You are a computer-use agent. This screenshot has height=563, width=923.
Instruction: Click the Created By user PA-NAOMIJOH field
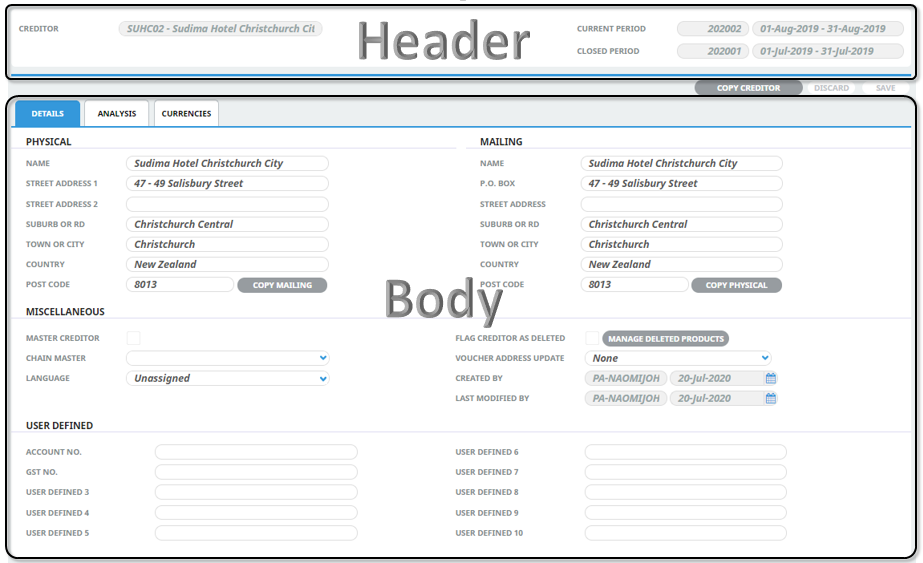(626, 379)
